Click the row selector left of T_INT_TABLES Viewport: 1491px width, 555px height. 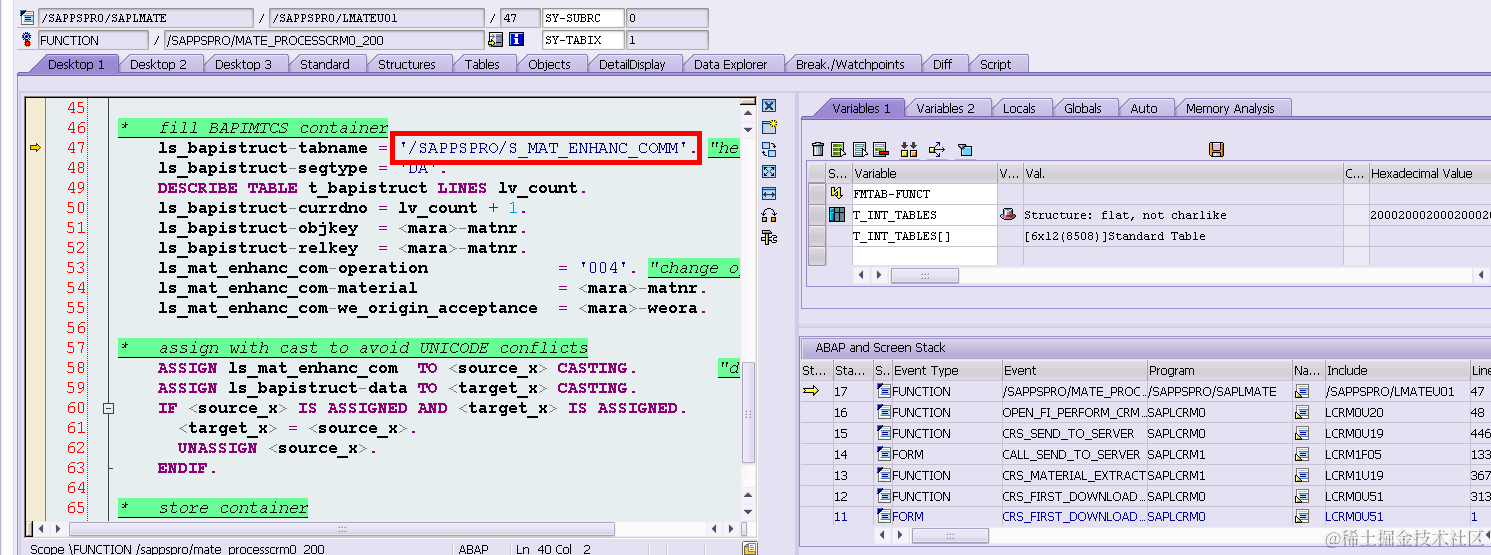(817, 215)
